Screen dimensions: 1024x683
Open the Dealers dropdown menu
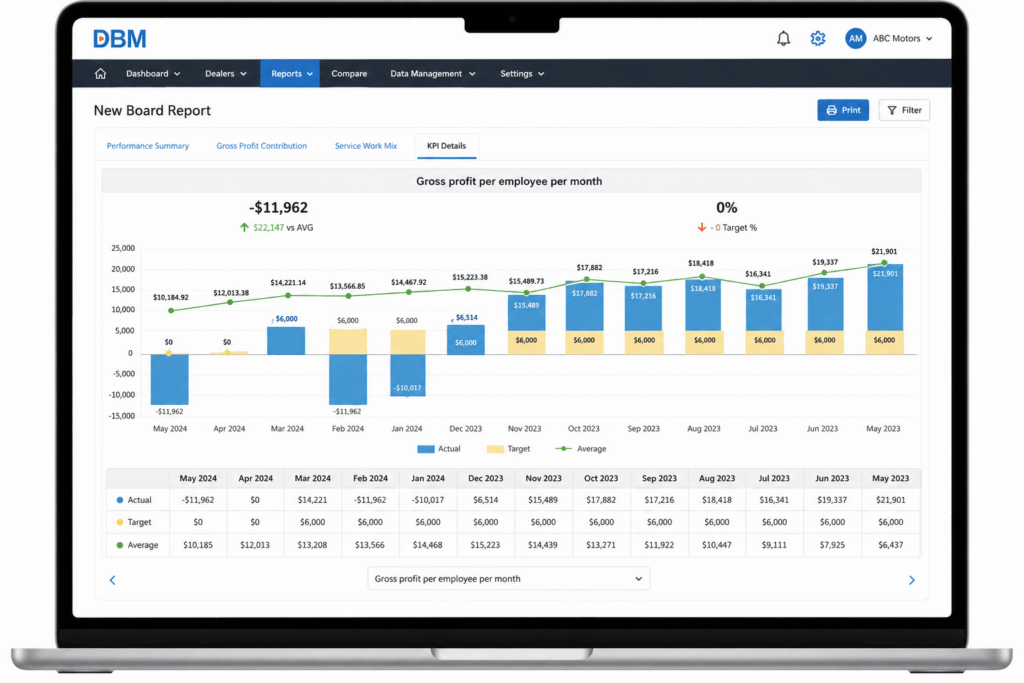(226, 74)
